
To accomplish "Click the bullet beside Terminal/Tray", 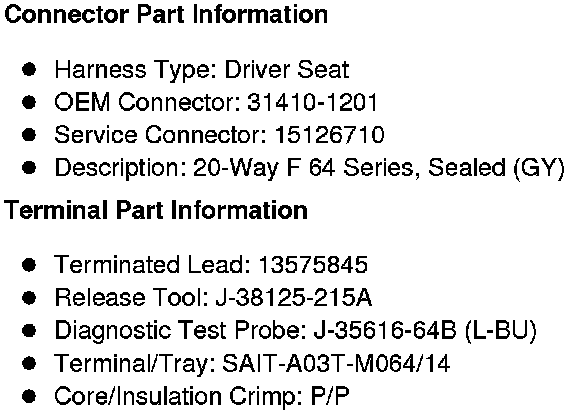I will click(x=29, y=363).
